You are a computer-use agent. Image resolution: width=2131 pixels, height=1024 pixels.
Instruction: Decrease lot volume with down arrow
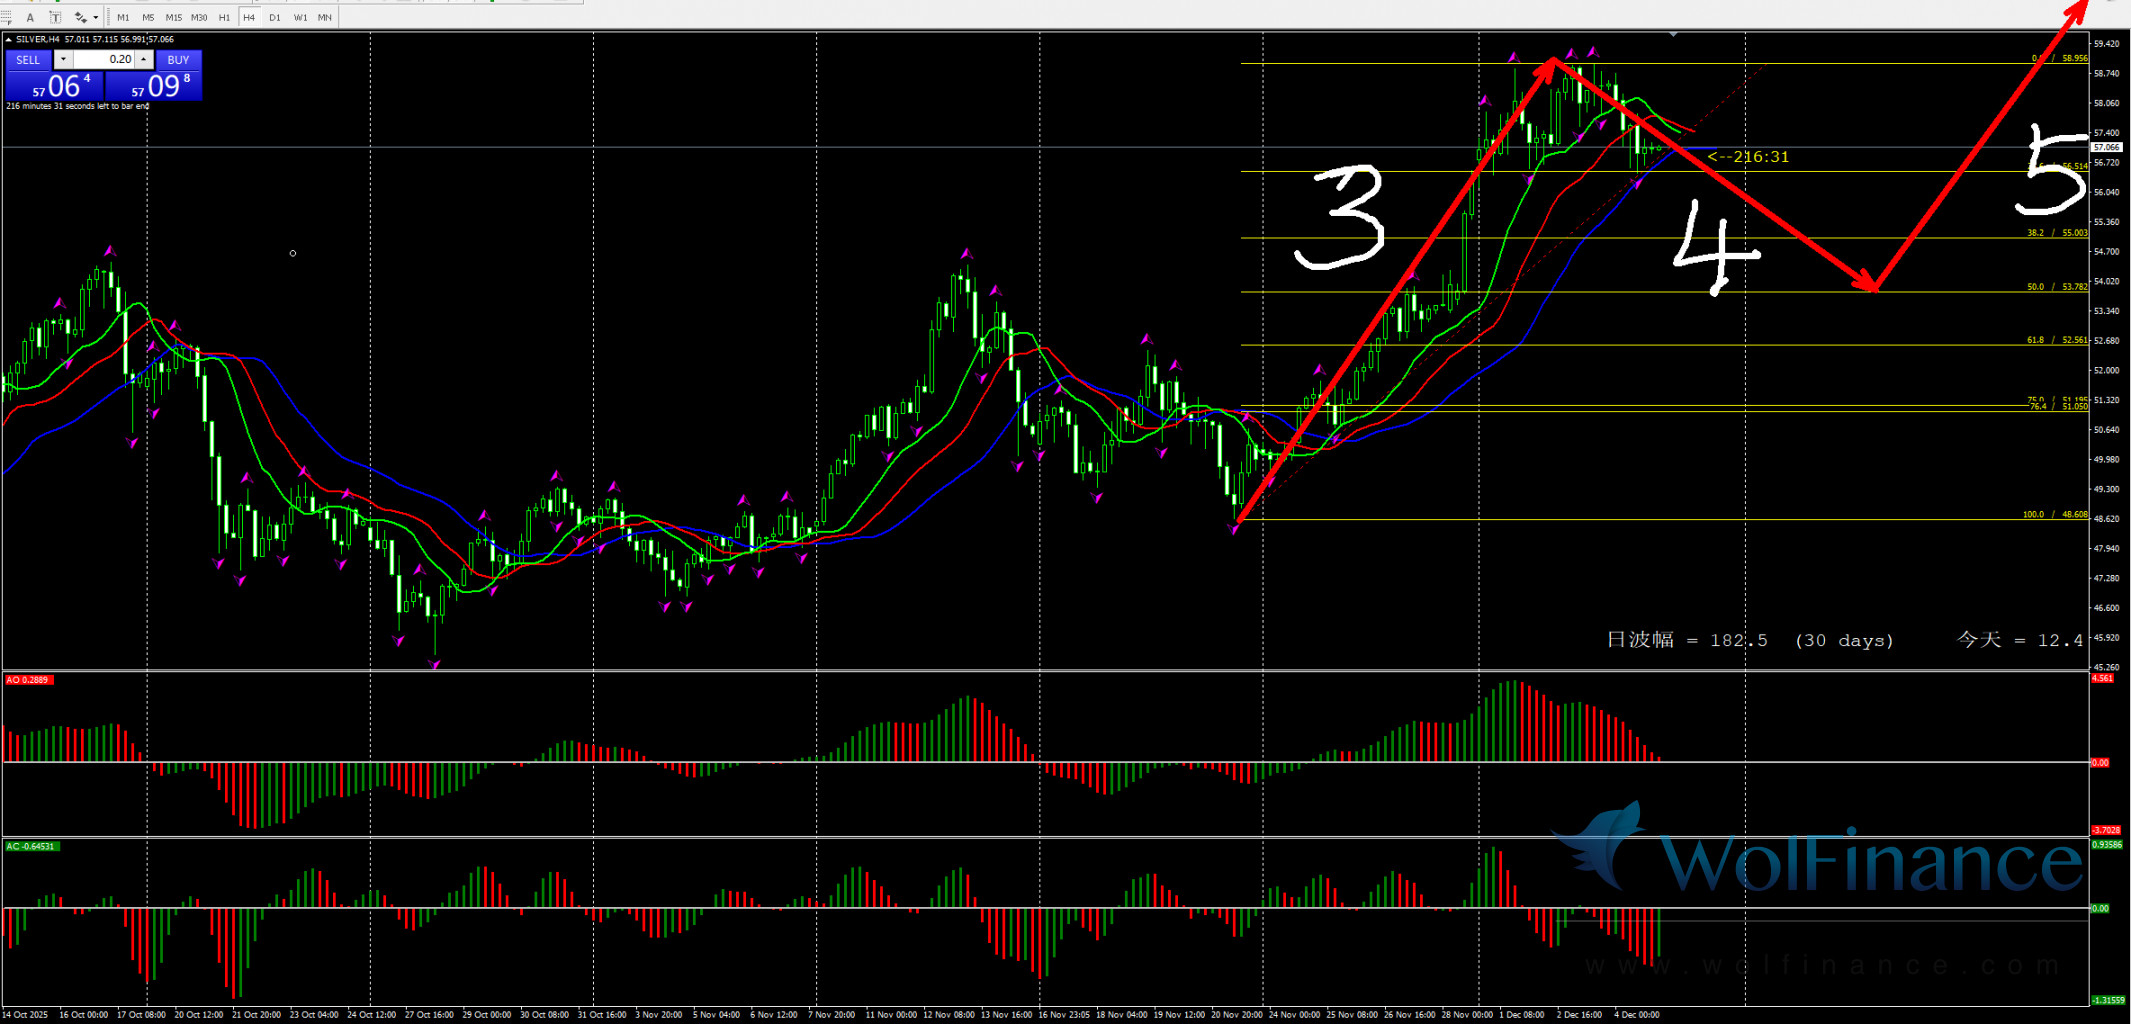(x=63, y=60)
